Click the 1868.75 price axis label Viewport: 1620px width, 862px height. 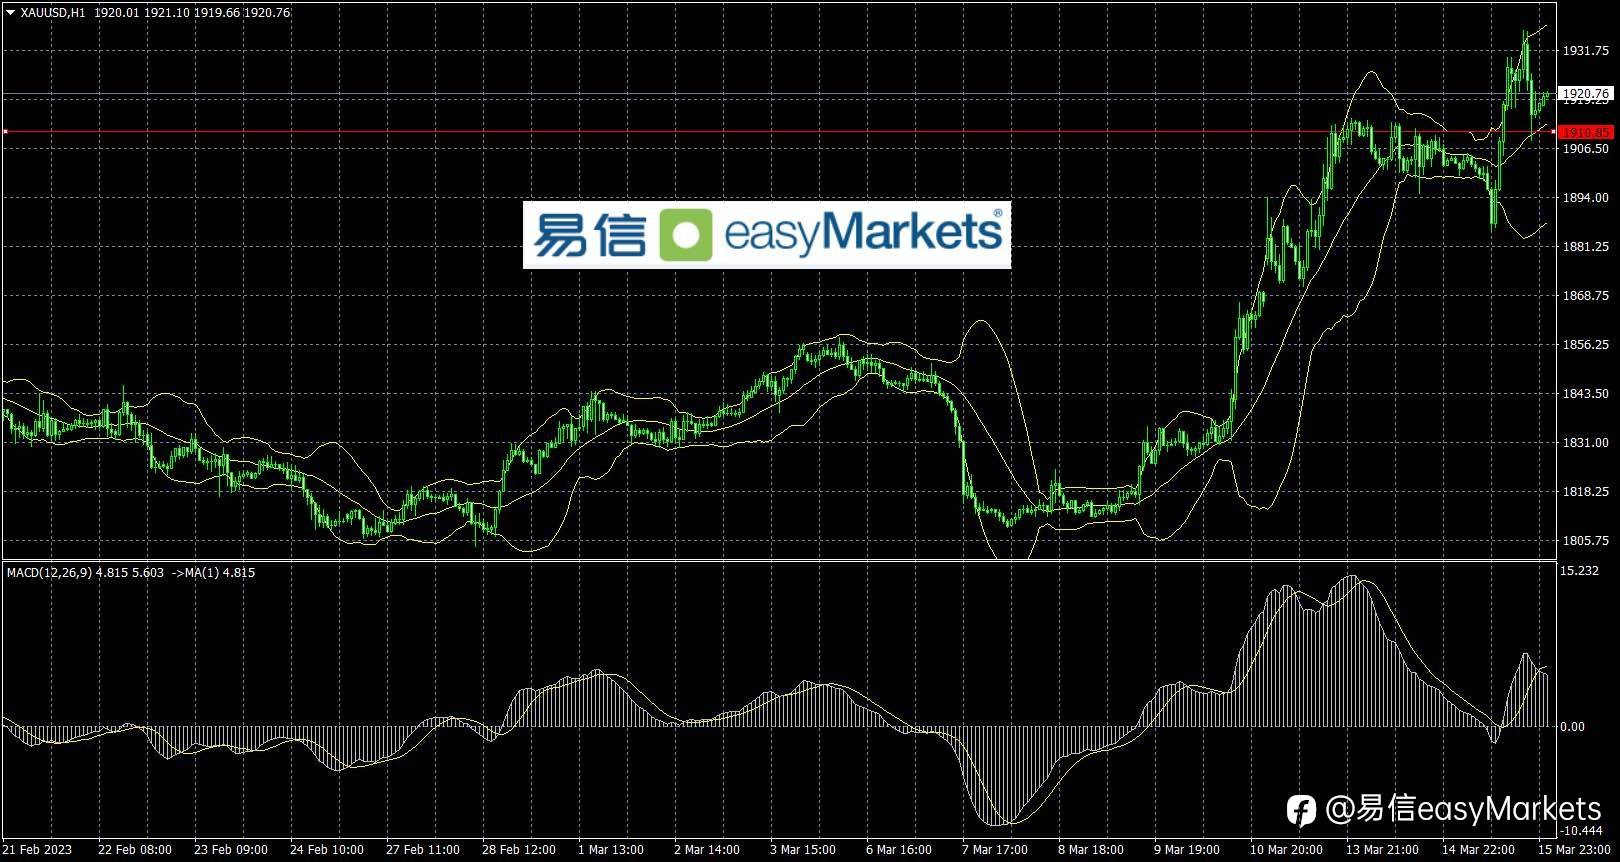pyautogui.click(x=1586, y=296)
